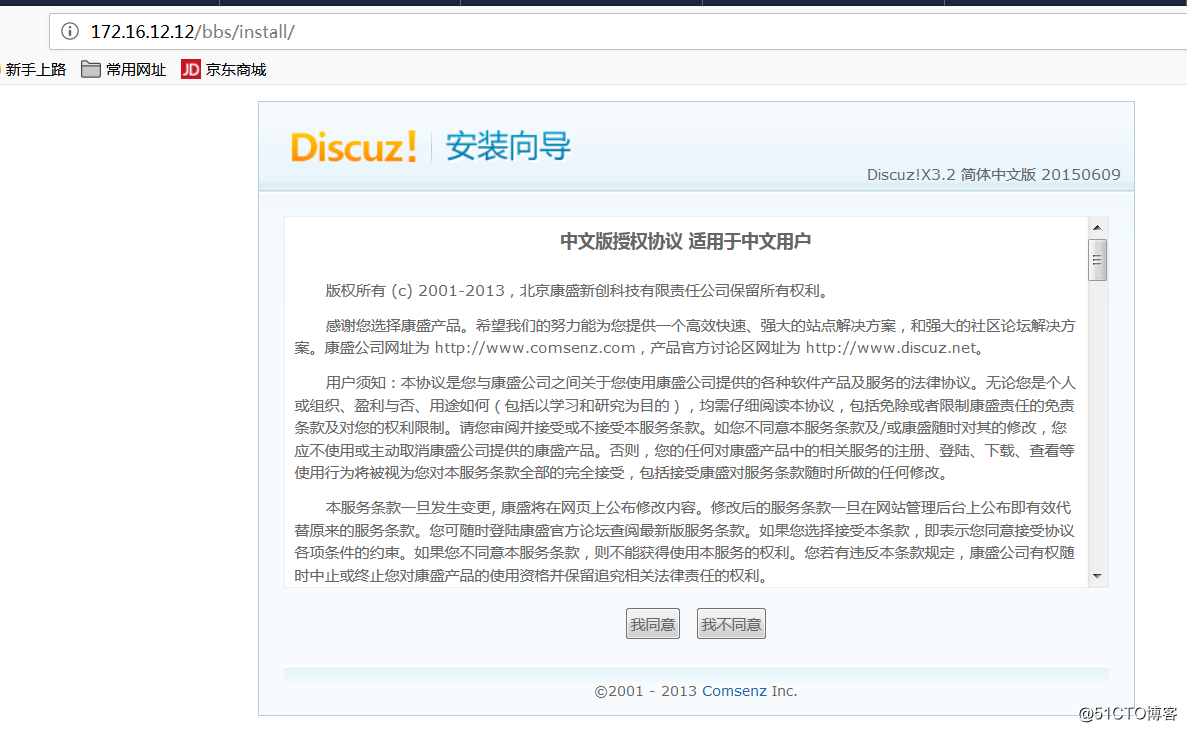
Task: Click the Discuz! logo
Action: [354, 146]
